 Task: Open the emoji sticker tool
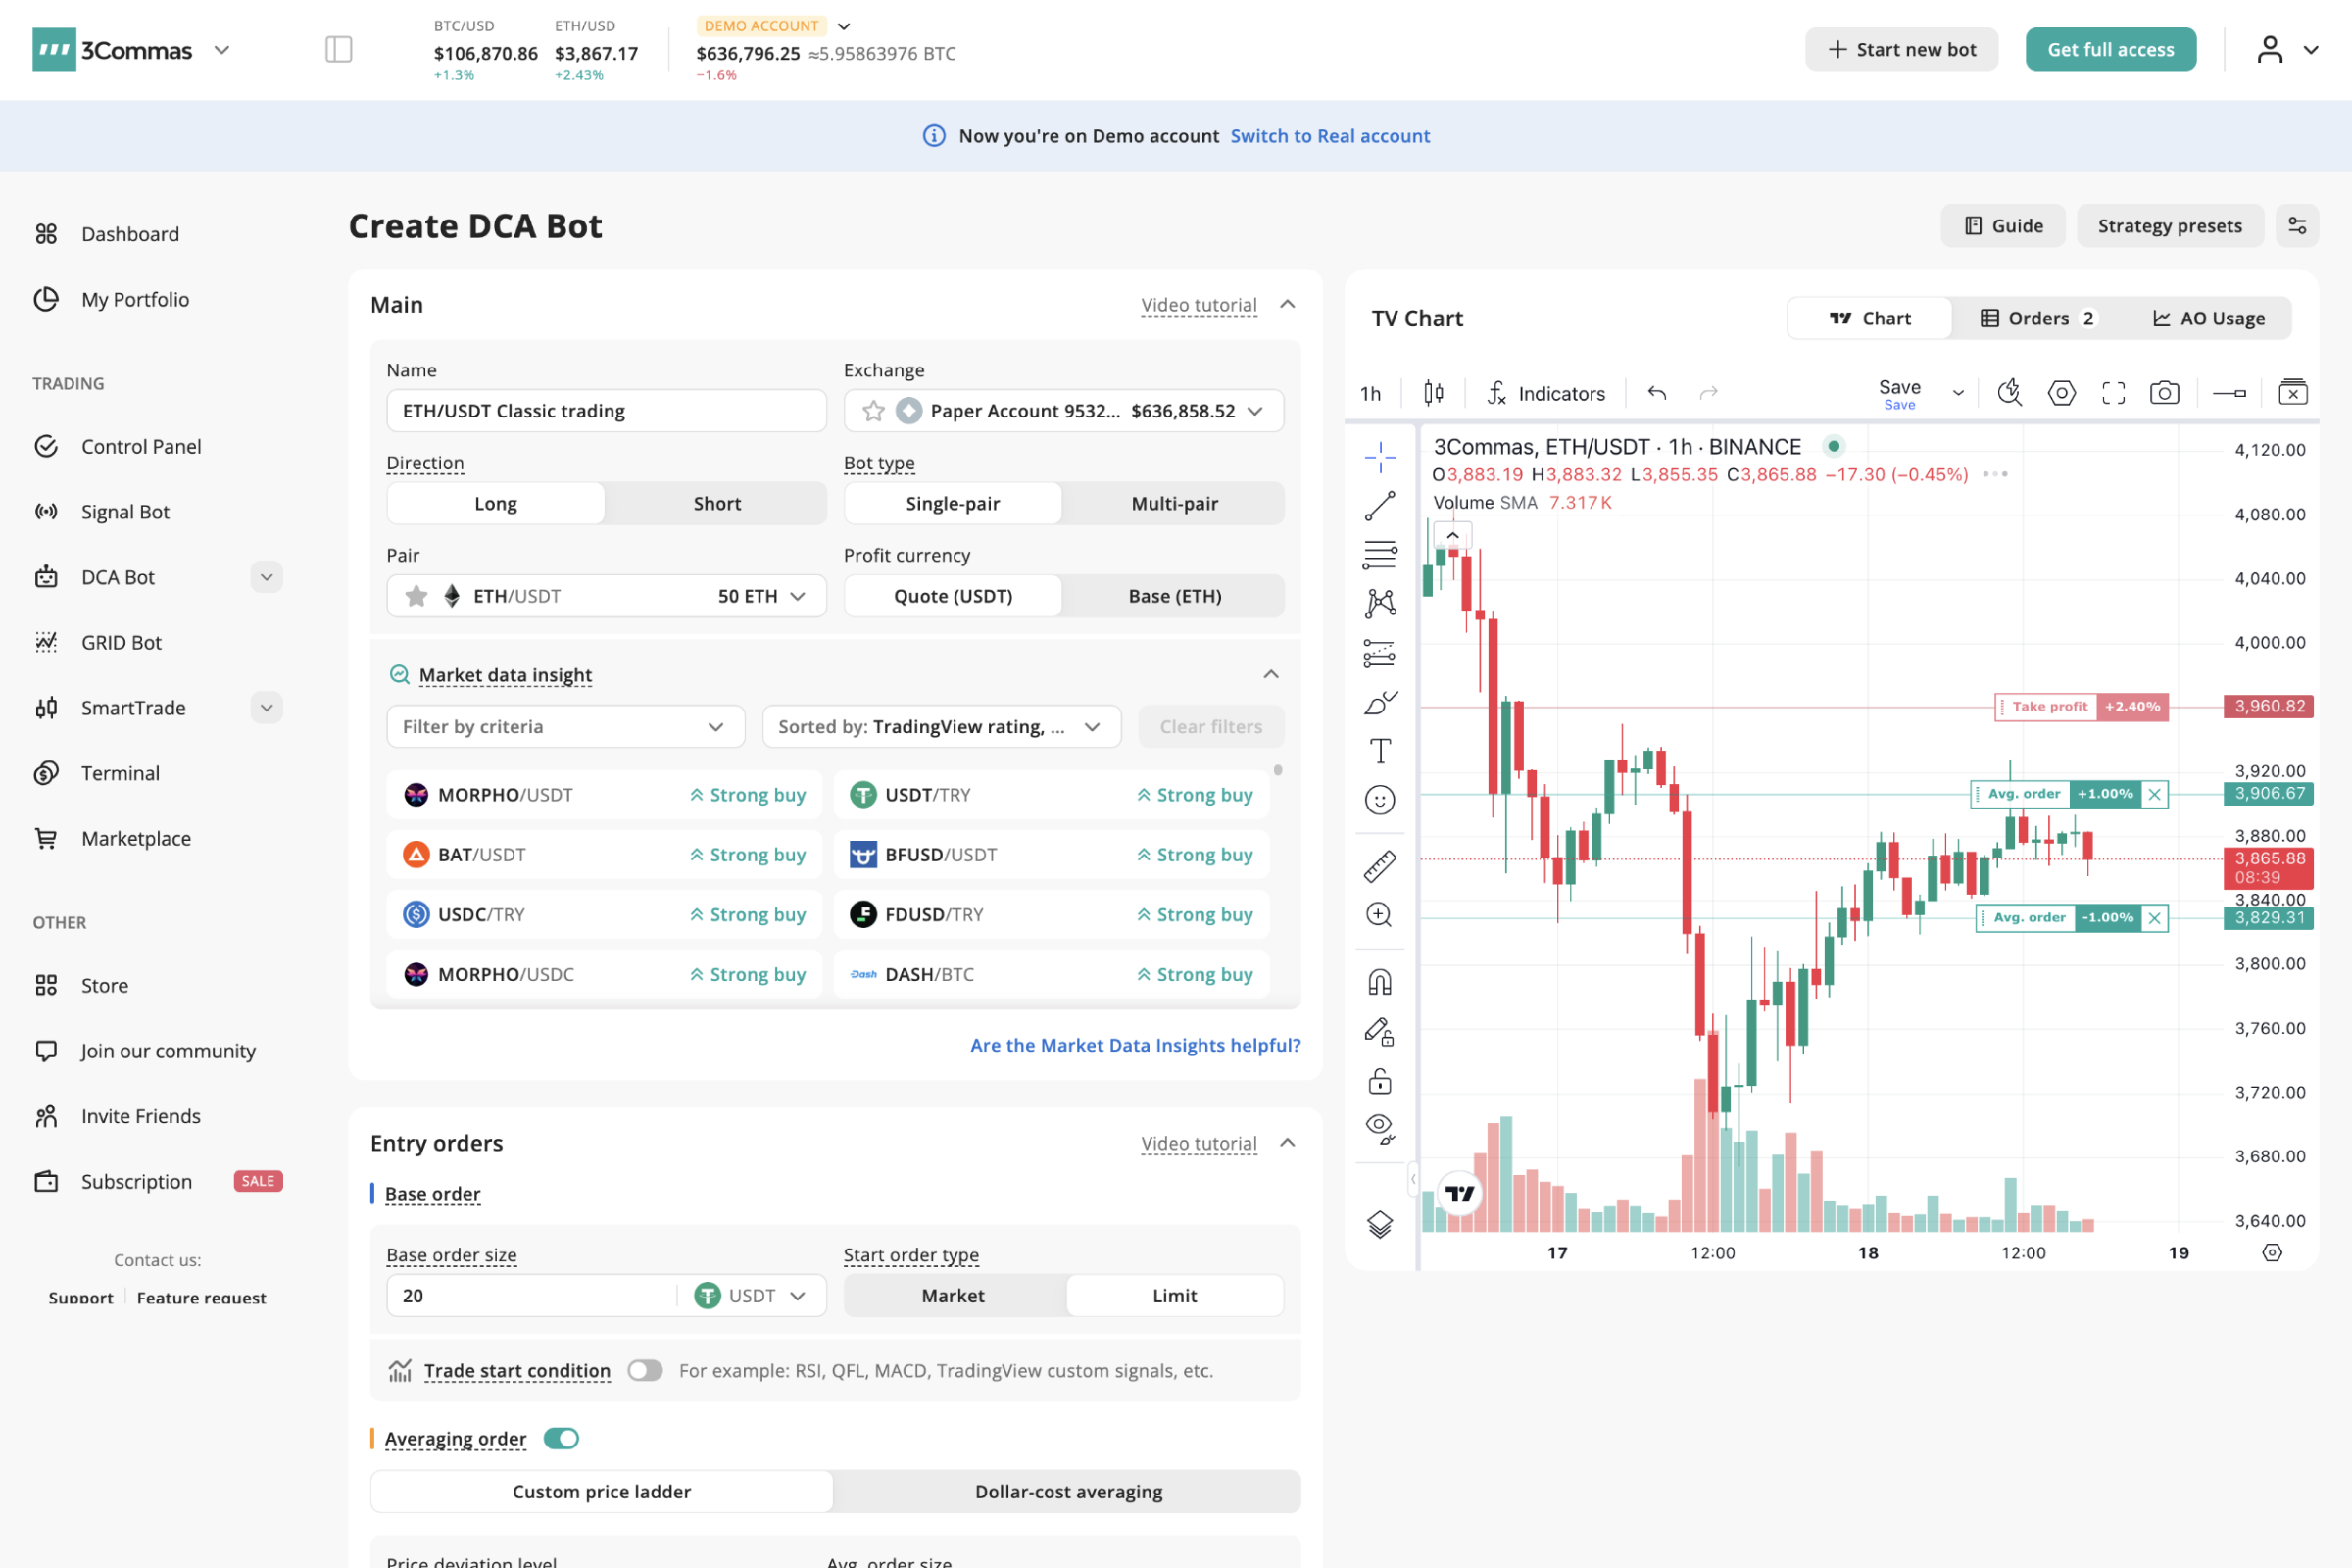pyautogui.click(x=1380, y=799)
